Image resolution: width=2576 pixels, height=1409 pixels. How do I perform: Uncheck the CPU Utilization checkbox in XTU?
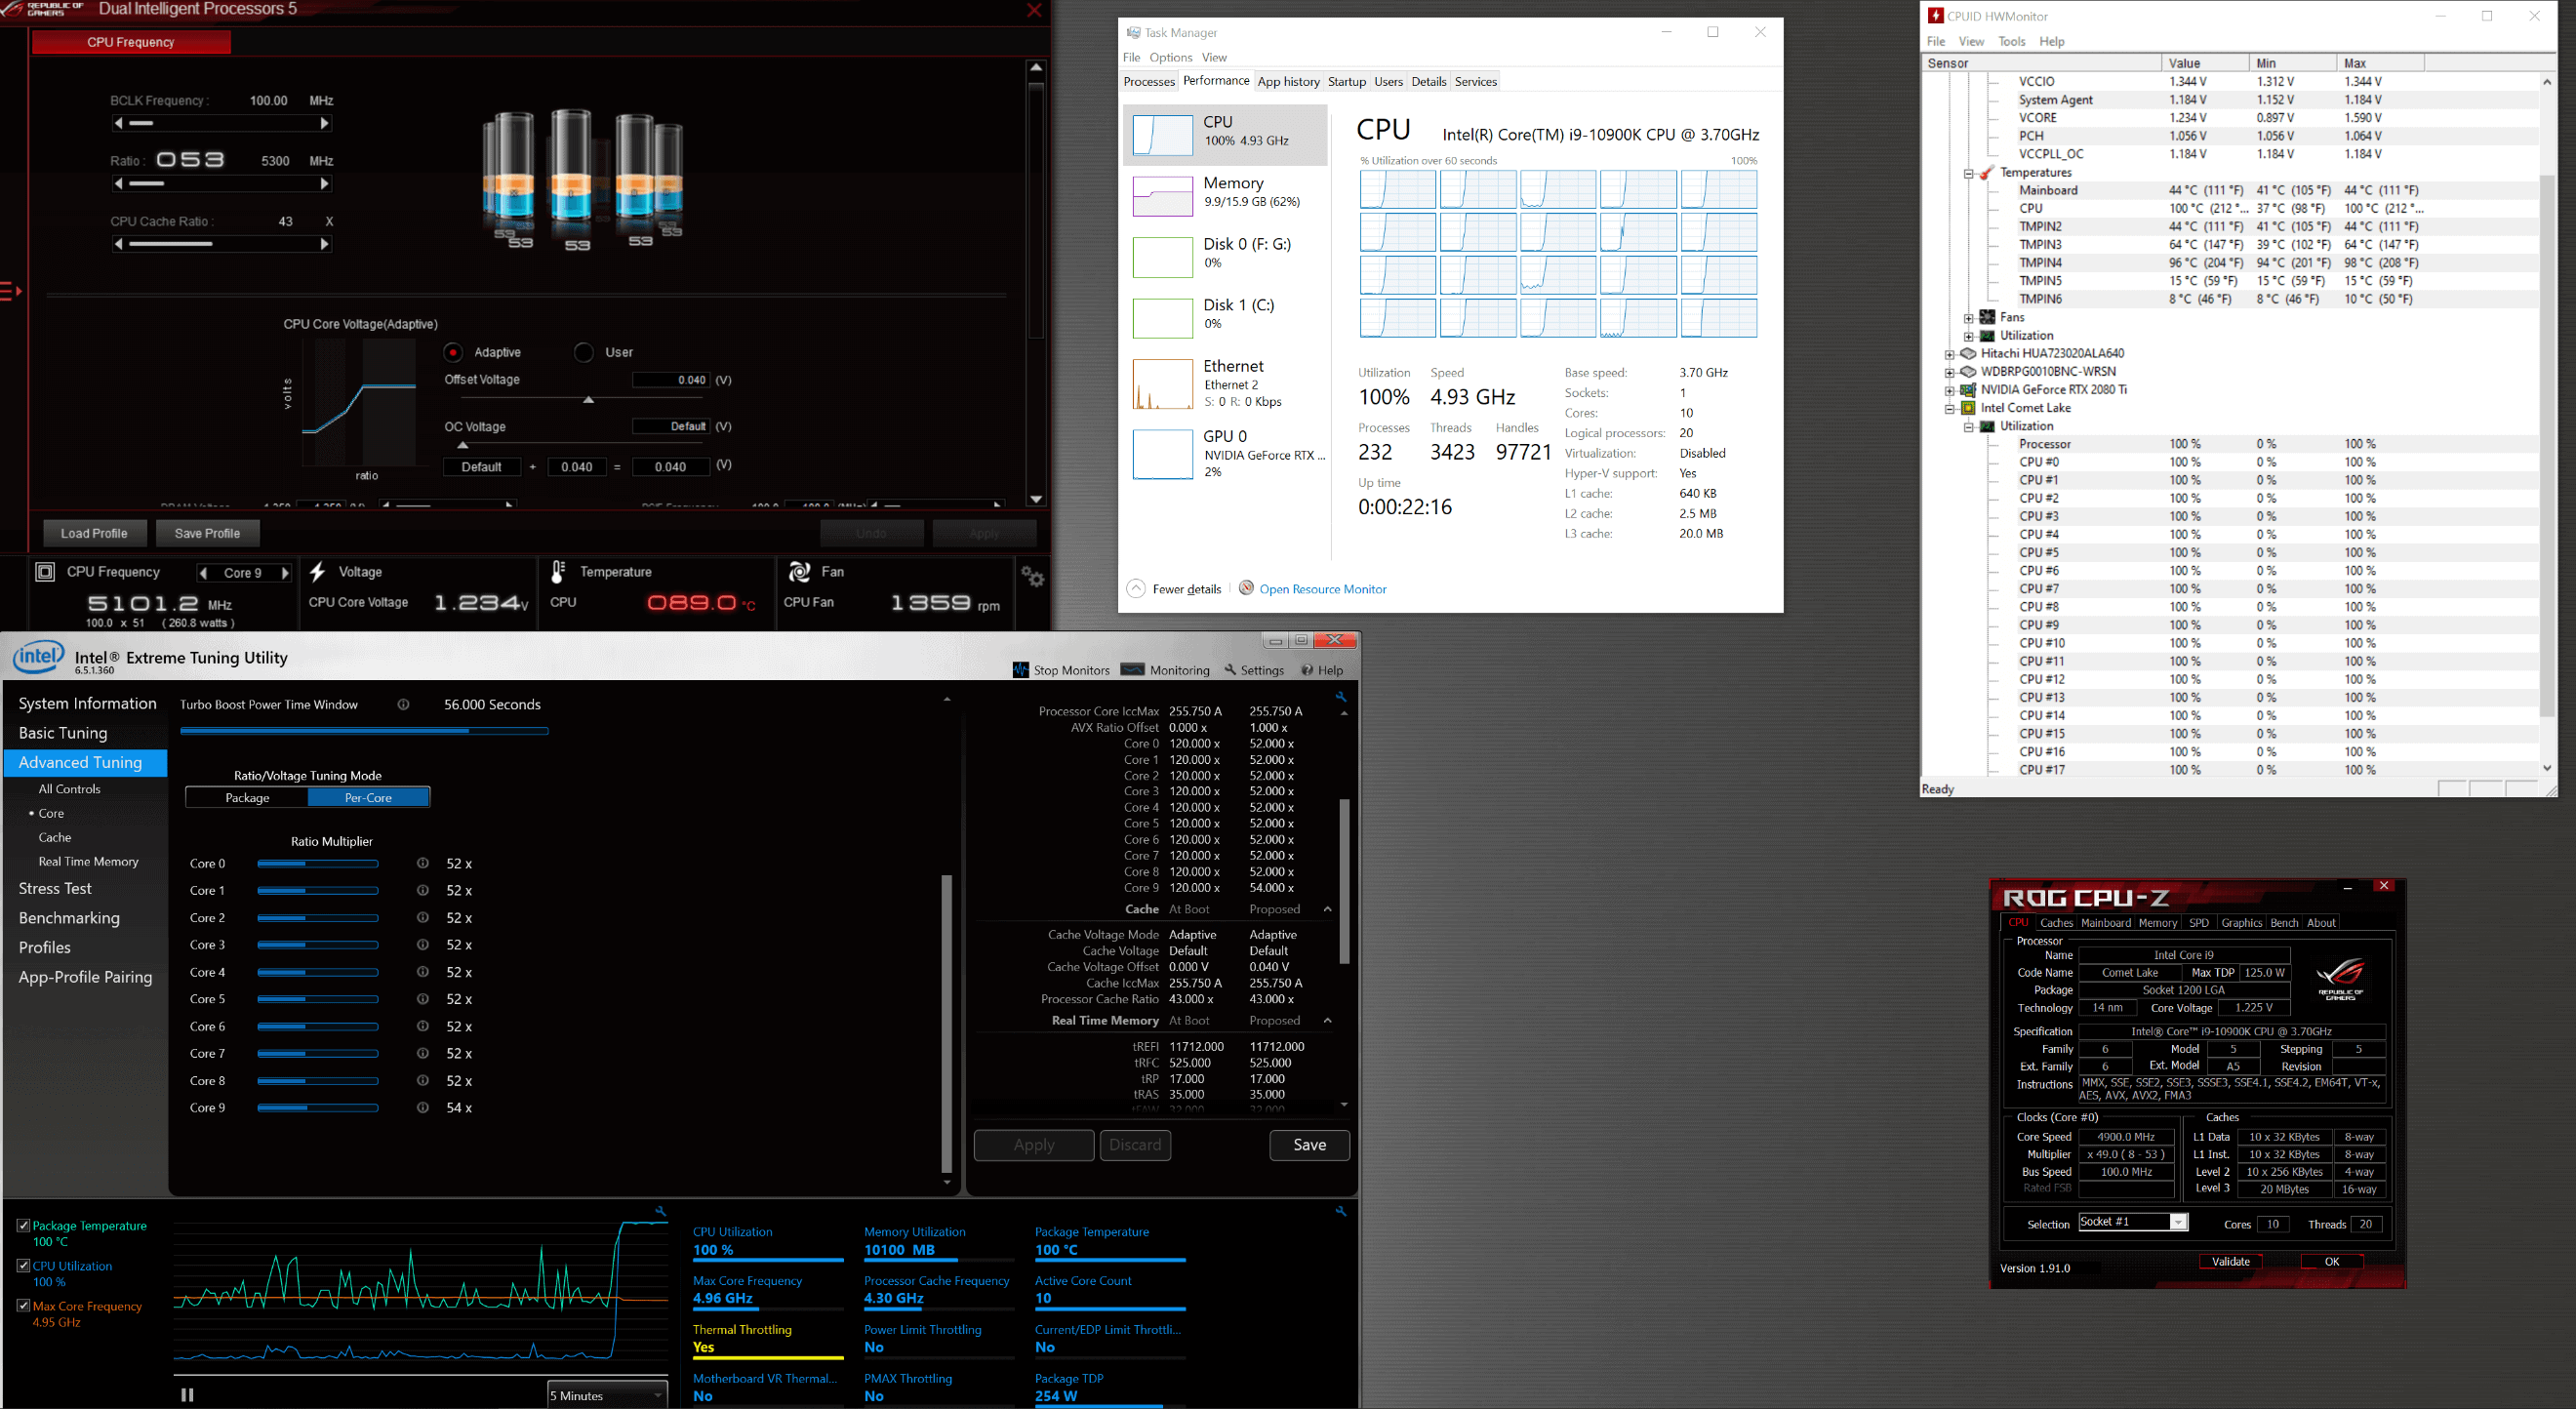(x=24, y=1265)
